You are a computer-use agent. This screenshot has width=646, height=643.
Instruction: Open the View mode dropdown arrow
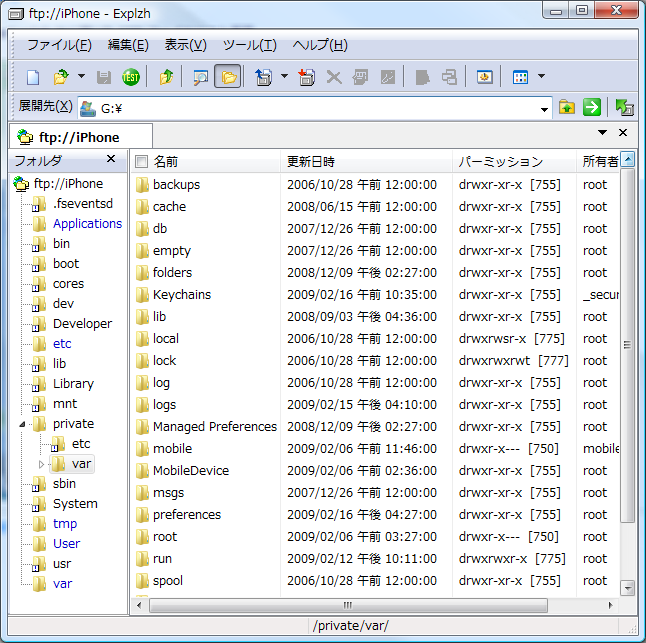point(541,76)
